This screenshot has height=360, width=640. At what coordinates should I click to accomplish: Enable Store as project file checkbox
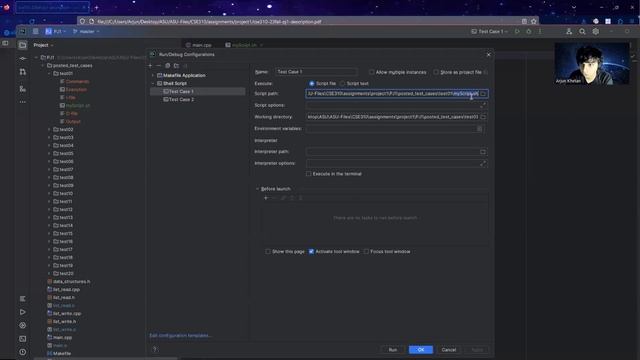(436, 72)
